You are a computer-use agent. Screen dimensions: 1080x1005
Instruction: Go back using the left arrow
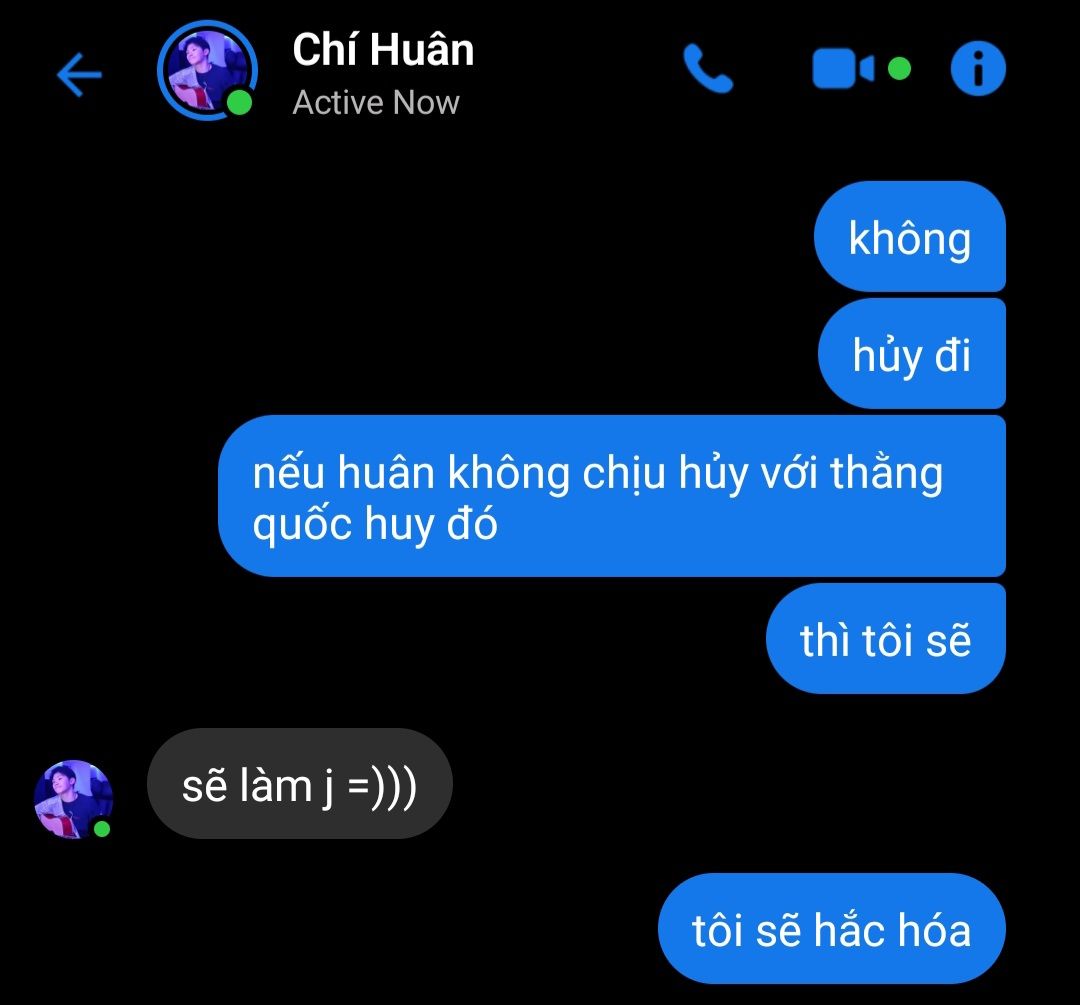tap(79, 74)
